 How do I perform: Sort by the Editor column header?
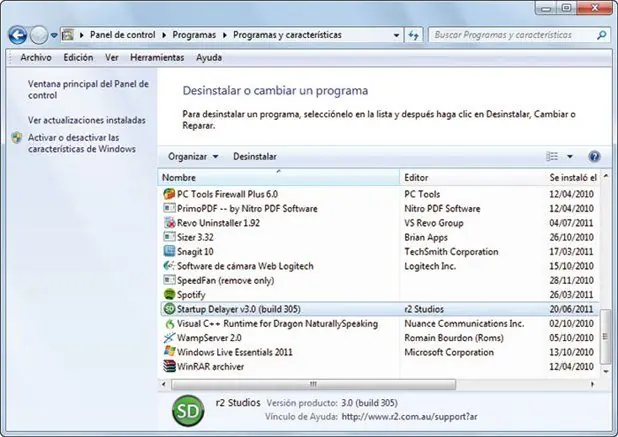(473, 177)
